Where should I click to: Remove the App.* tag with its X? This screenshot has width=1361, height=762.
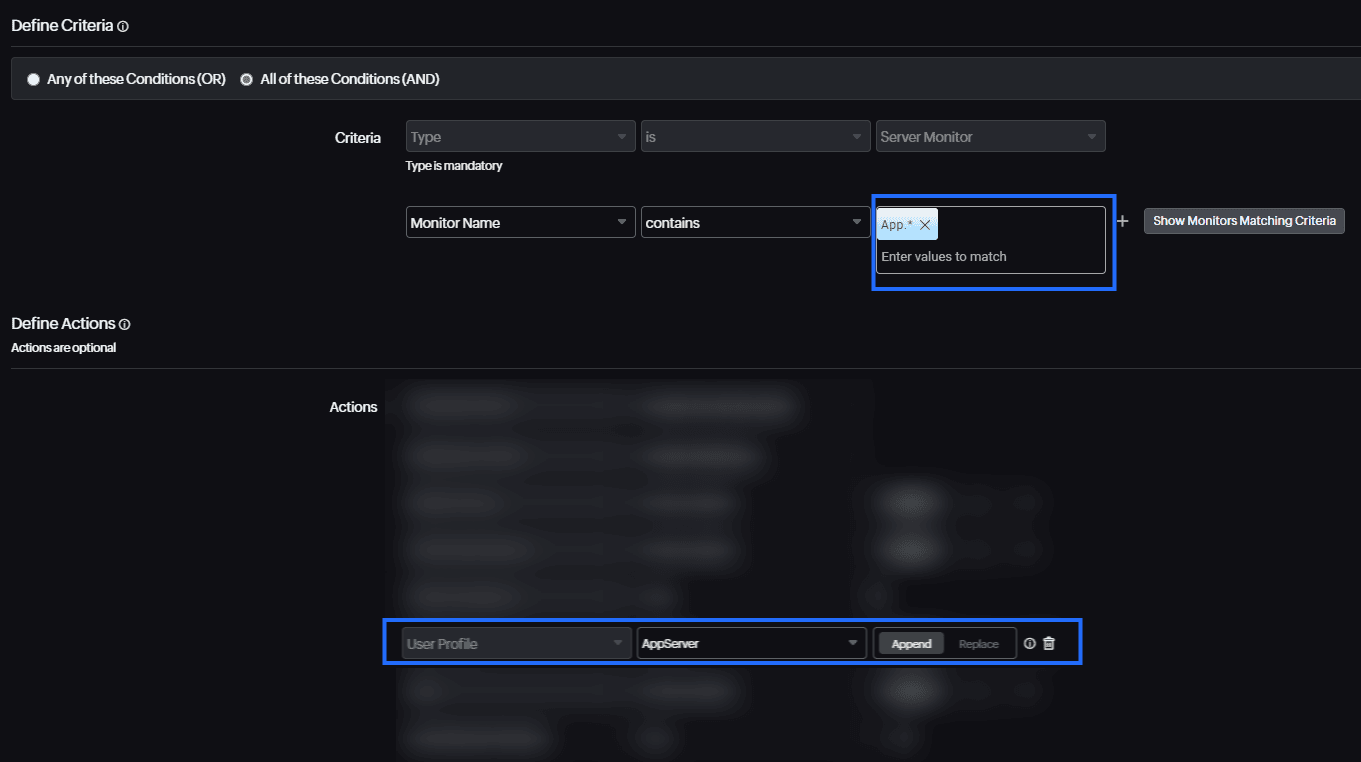pyautogui.click(x=925, y=225)
